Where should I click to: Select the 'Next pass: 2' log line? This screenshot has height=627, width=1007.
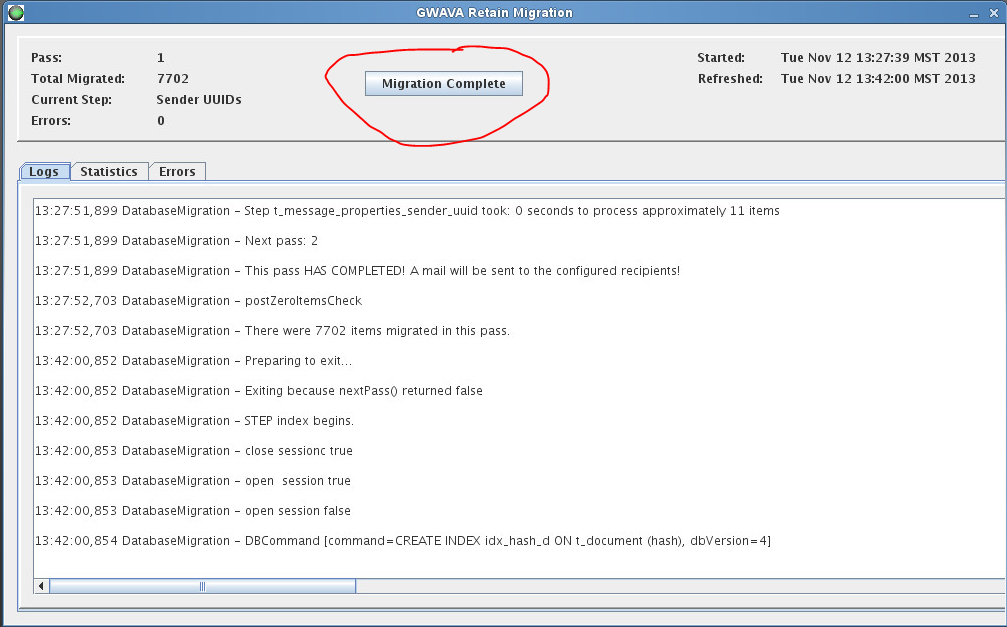tap(177, 241)
